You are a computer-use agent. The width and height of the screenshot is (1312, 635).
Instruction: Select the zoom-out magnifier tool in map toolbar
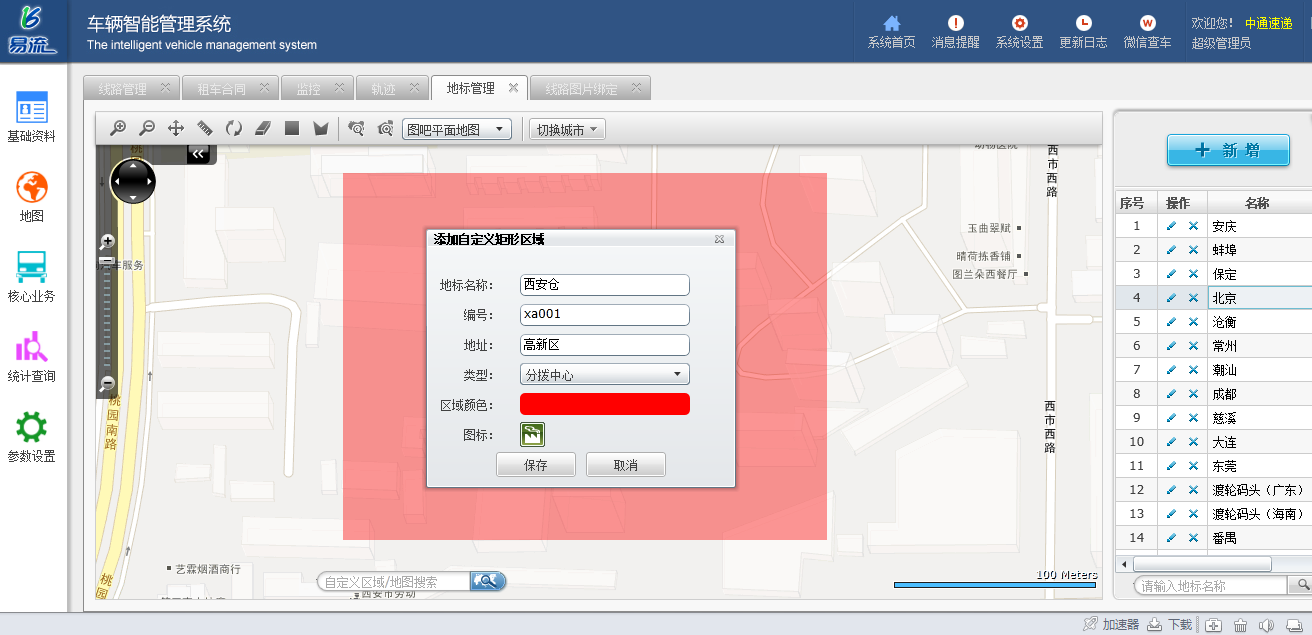[147, 129]
